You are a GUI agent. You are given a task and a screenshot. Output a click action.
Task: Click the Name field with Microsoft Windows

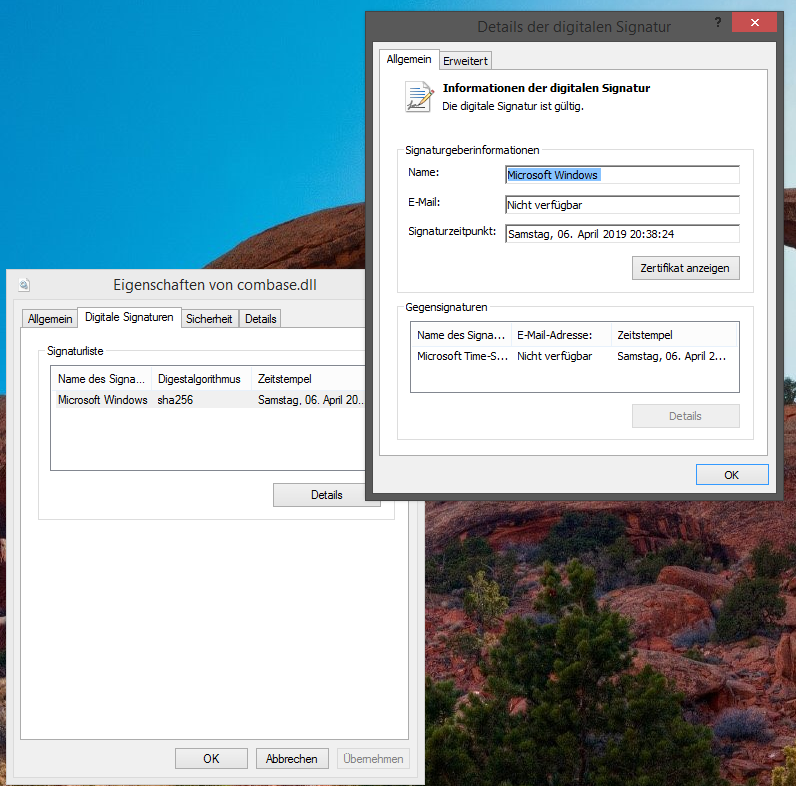(622, 175)
